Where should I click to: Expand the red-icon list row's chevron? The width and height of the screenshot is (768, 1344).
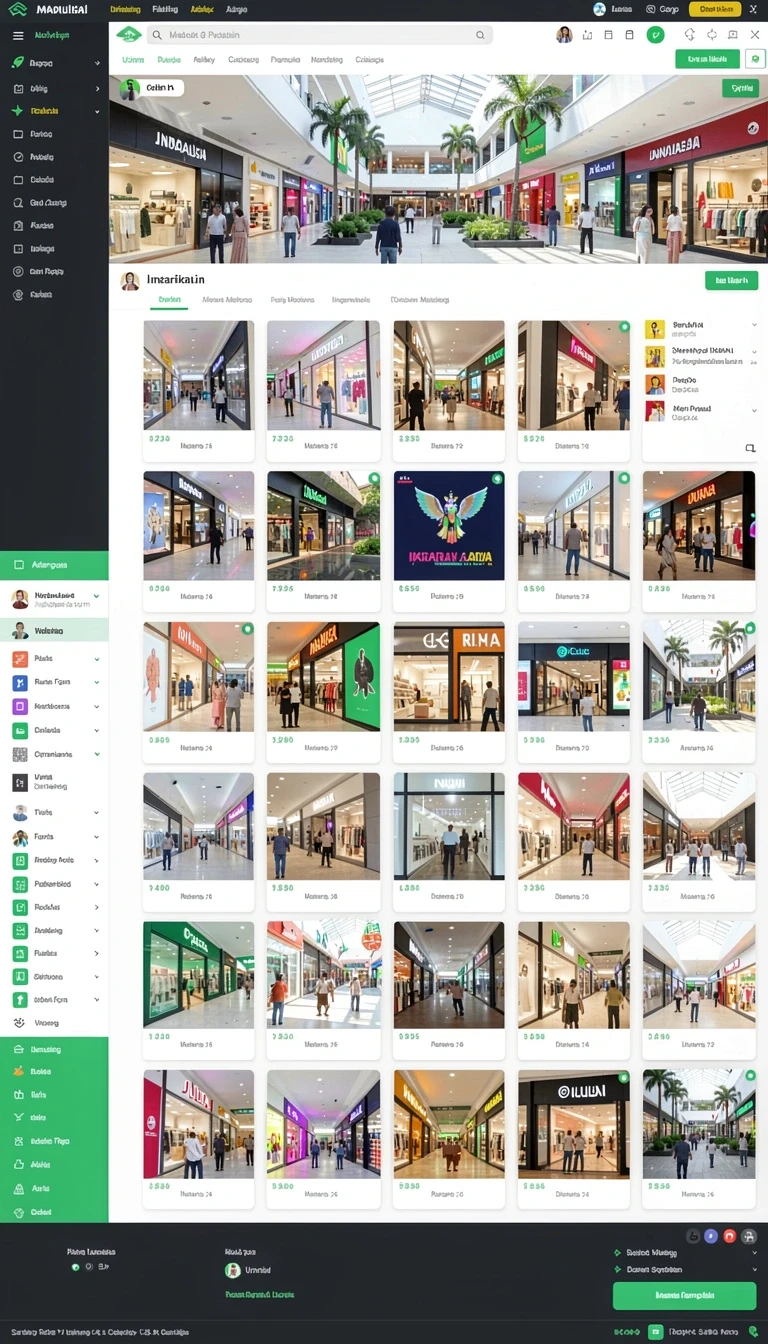pos(754,409)
